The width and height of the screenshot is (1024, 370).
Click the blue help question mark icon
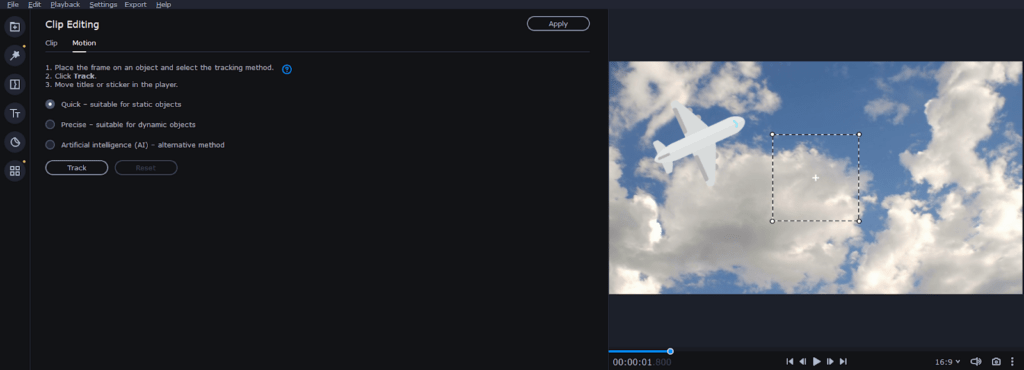click(x=287, y=69)
